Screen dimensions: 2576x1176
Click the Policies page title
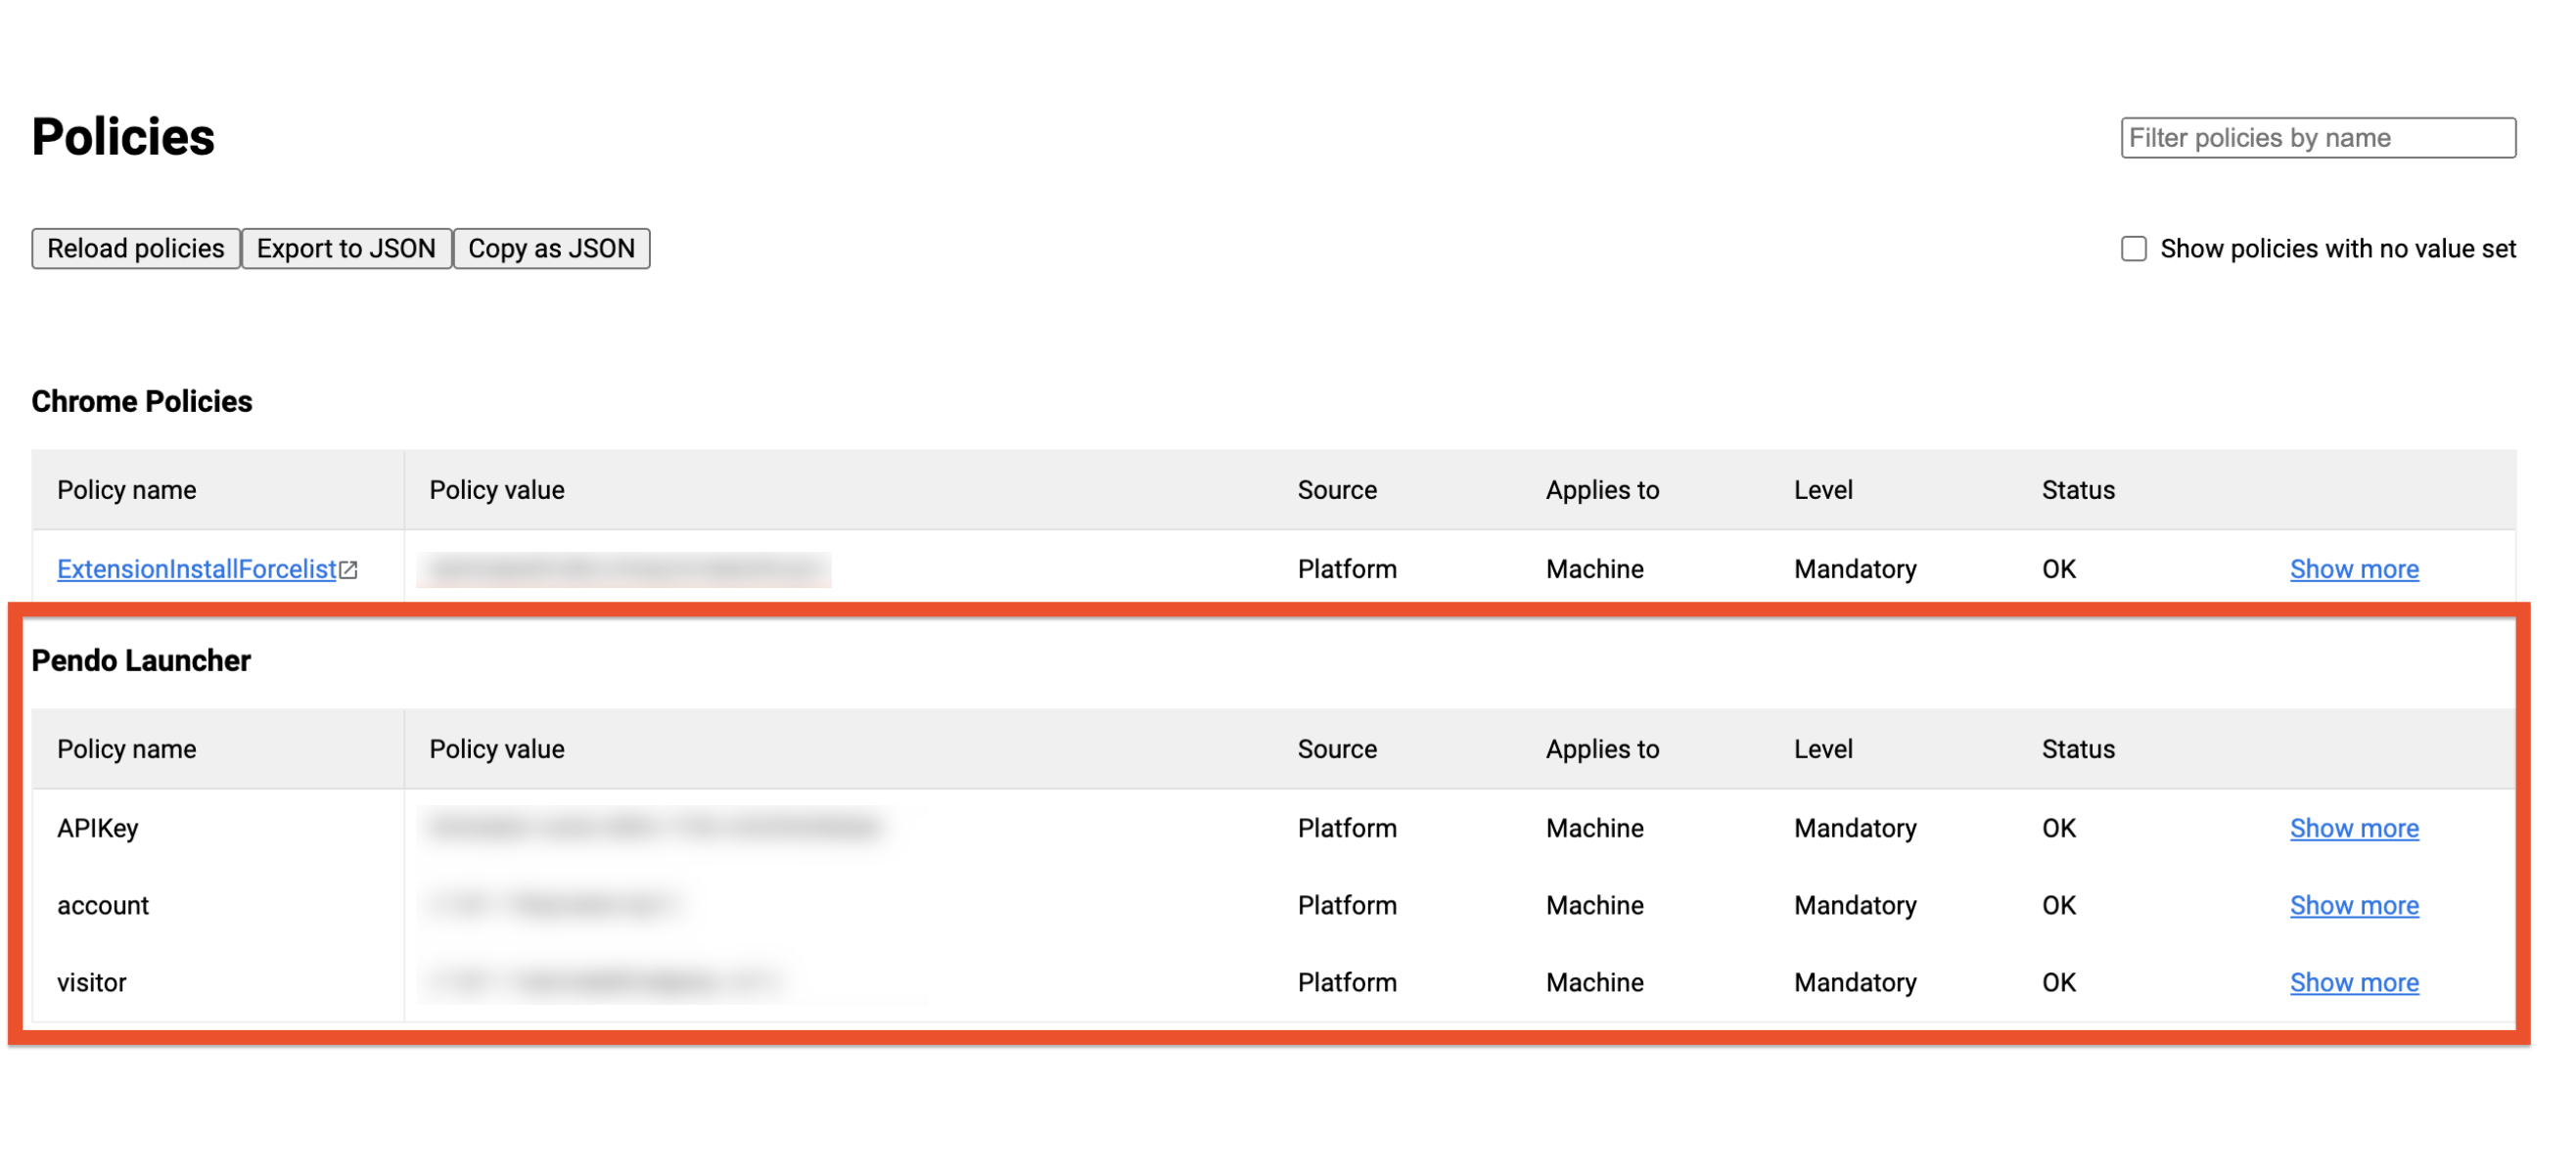[x=123, y=136]
